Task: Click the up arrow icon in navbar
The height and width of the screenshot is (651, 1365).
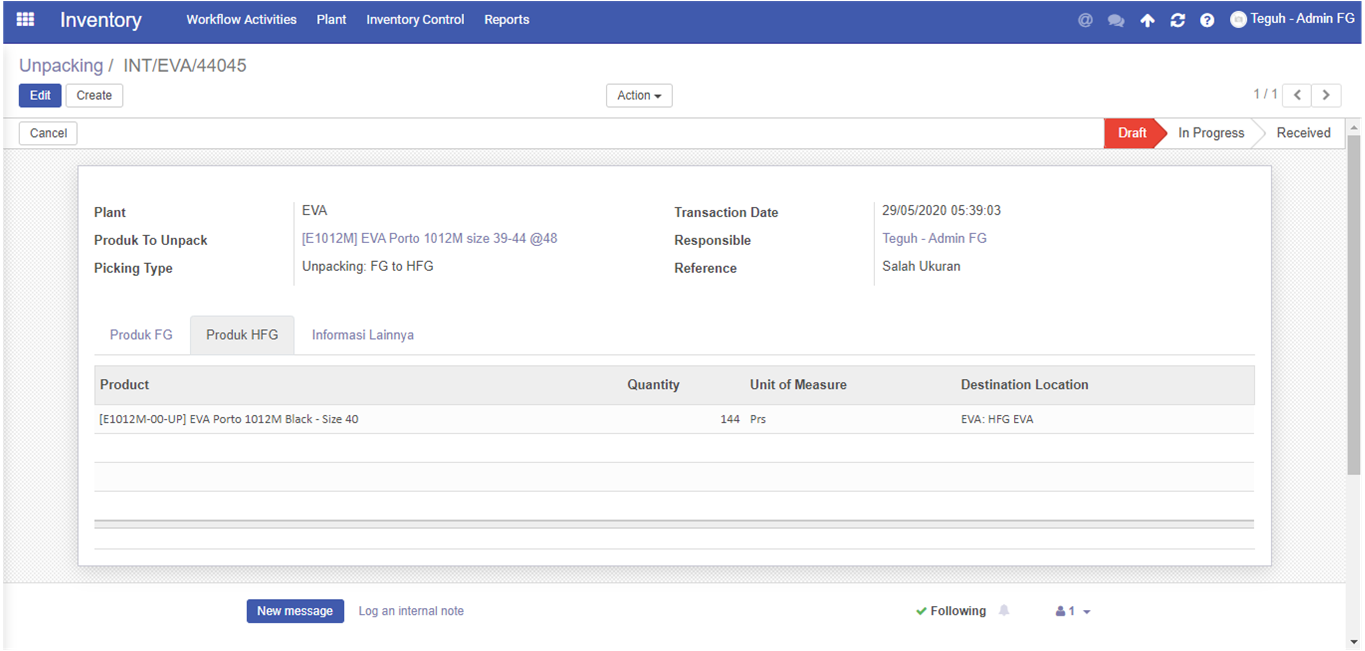Action: coord(1147,20)
